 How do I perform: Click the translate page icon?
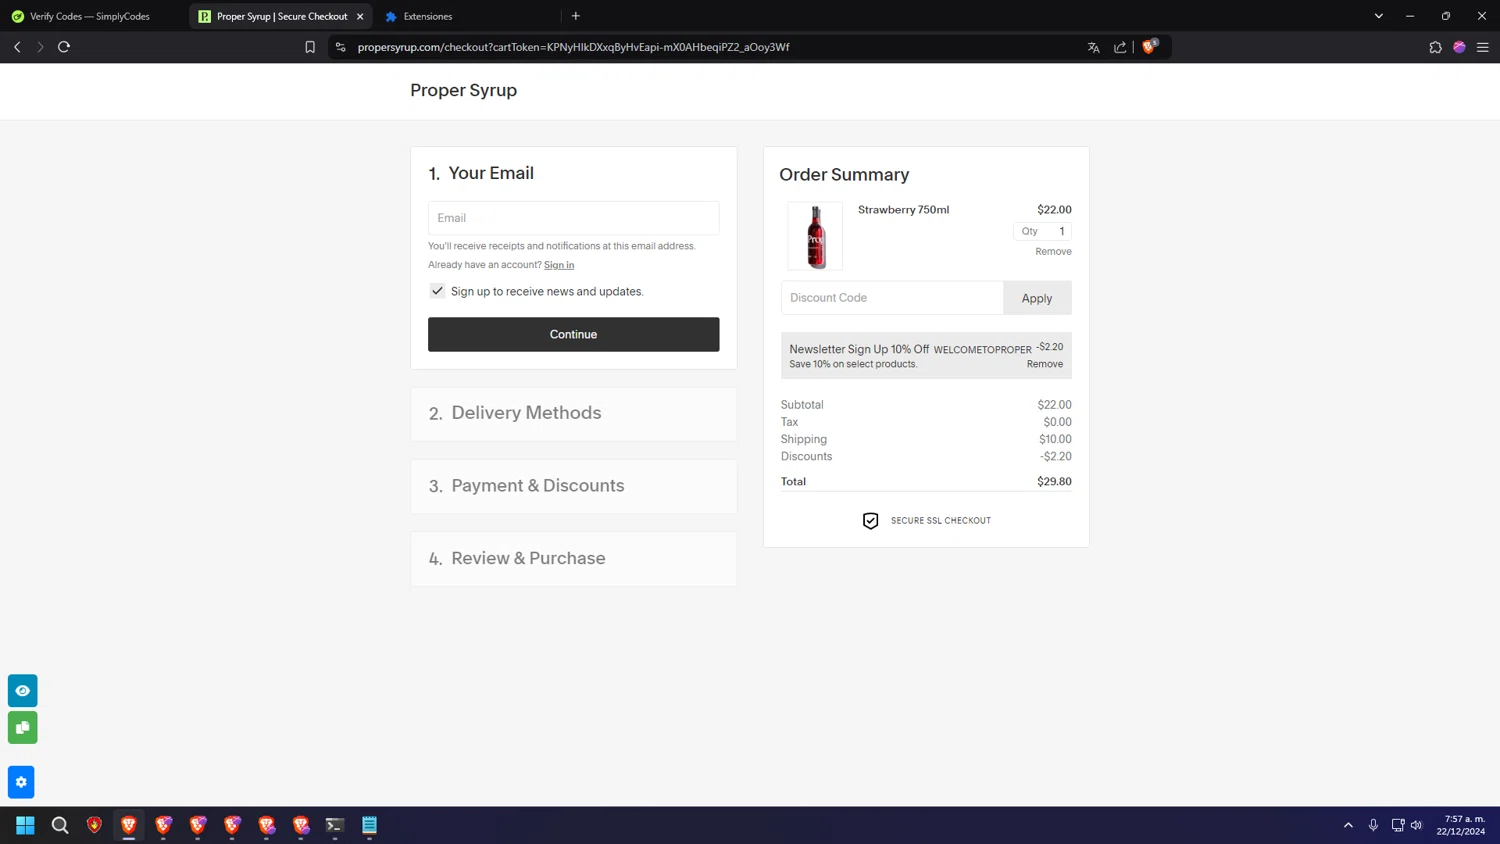pyautogui.click(x=1093, y=47)
